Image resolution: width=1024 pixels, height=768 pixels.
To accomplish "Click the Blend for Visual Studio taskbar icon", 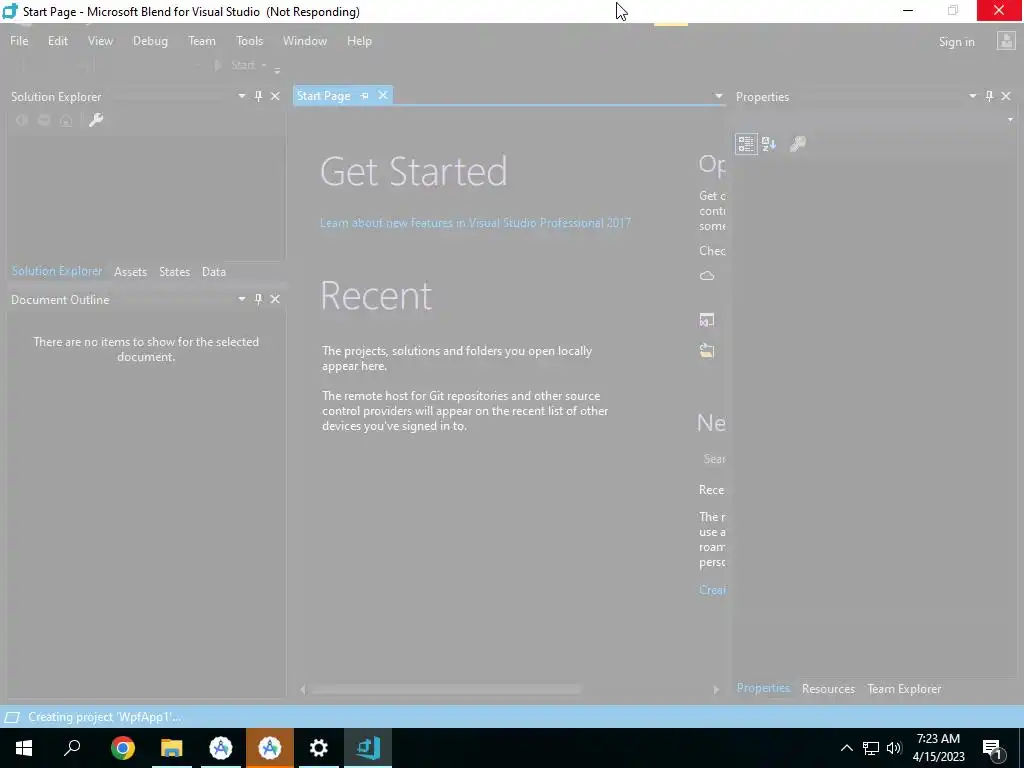I will [x=368, y=747].
